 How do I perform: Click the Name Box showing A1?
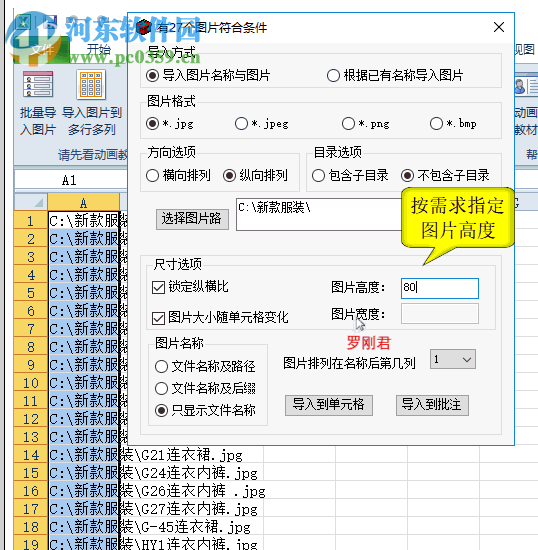pos(70,180)
